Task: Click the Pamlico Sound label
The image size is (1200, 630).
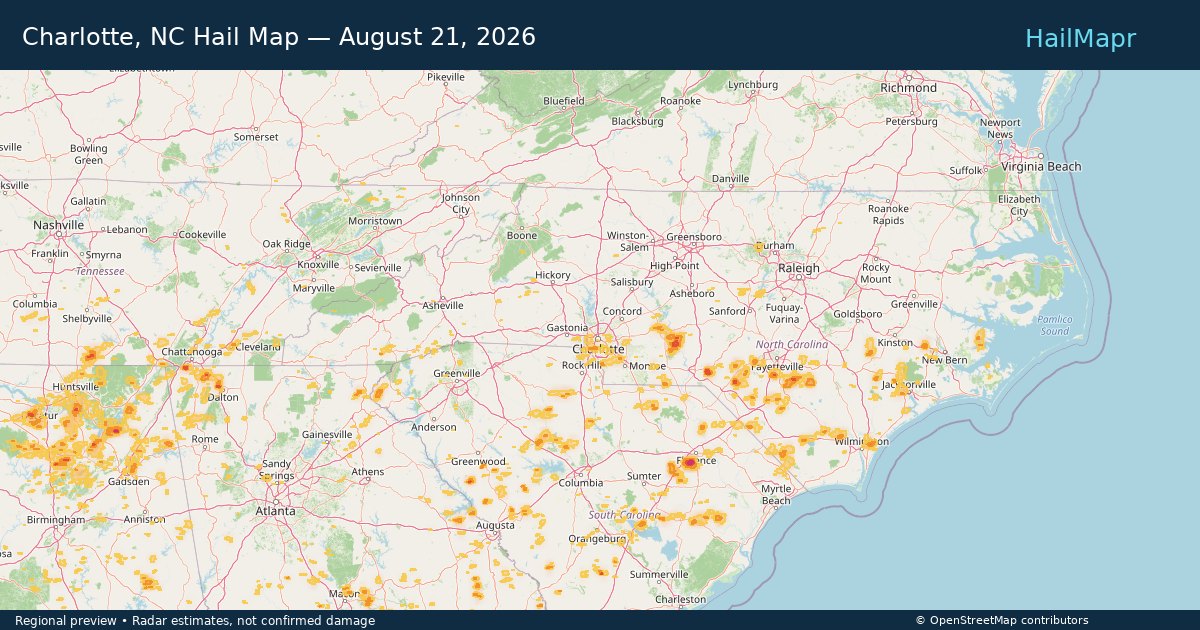Action: (x=1054, y=325)
